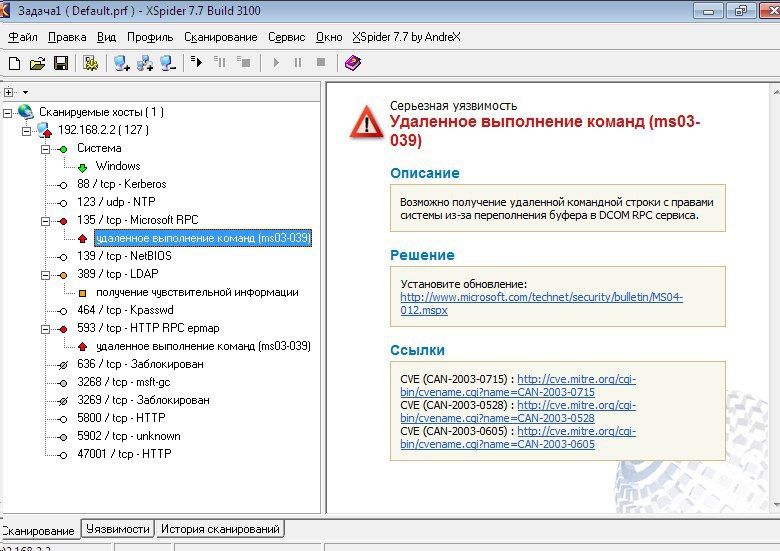The height and width of the screenshot is (551, 780).
Task: Open the XSpider 7.7 by AndreX menu
Action: click(x=406, y=37)
